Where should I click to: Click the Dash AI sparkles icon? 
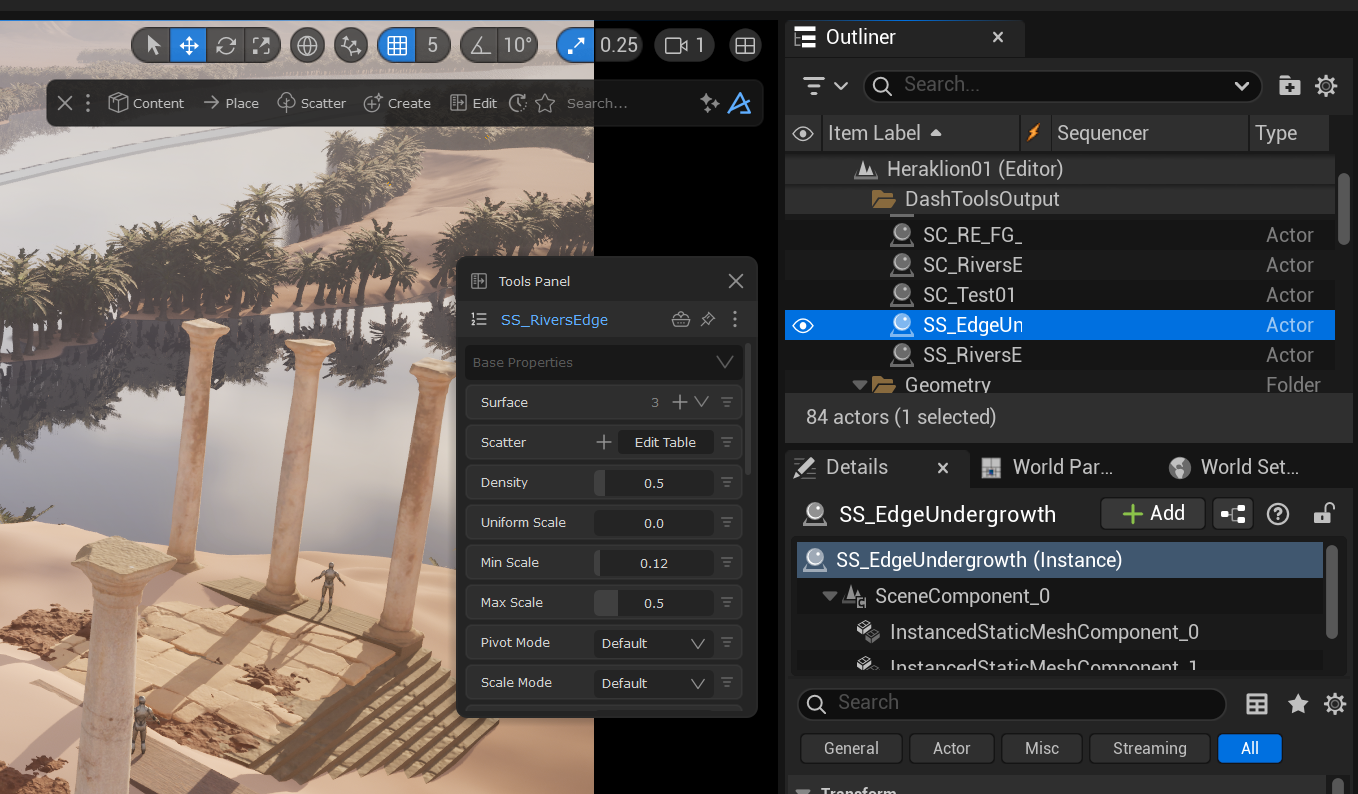pyautogui.click(x=710, y=103)
